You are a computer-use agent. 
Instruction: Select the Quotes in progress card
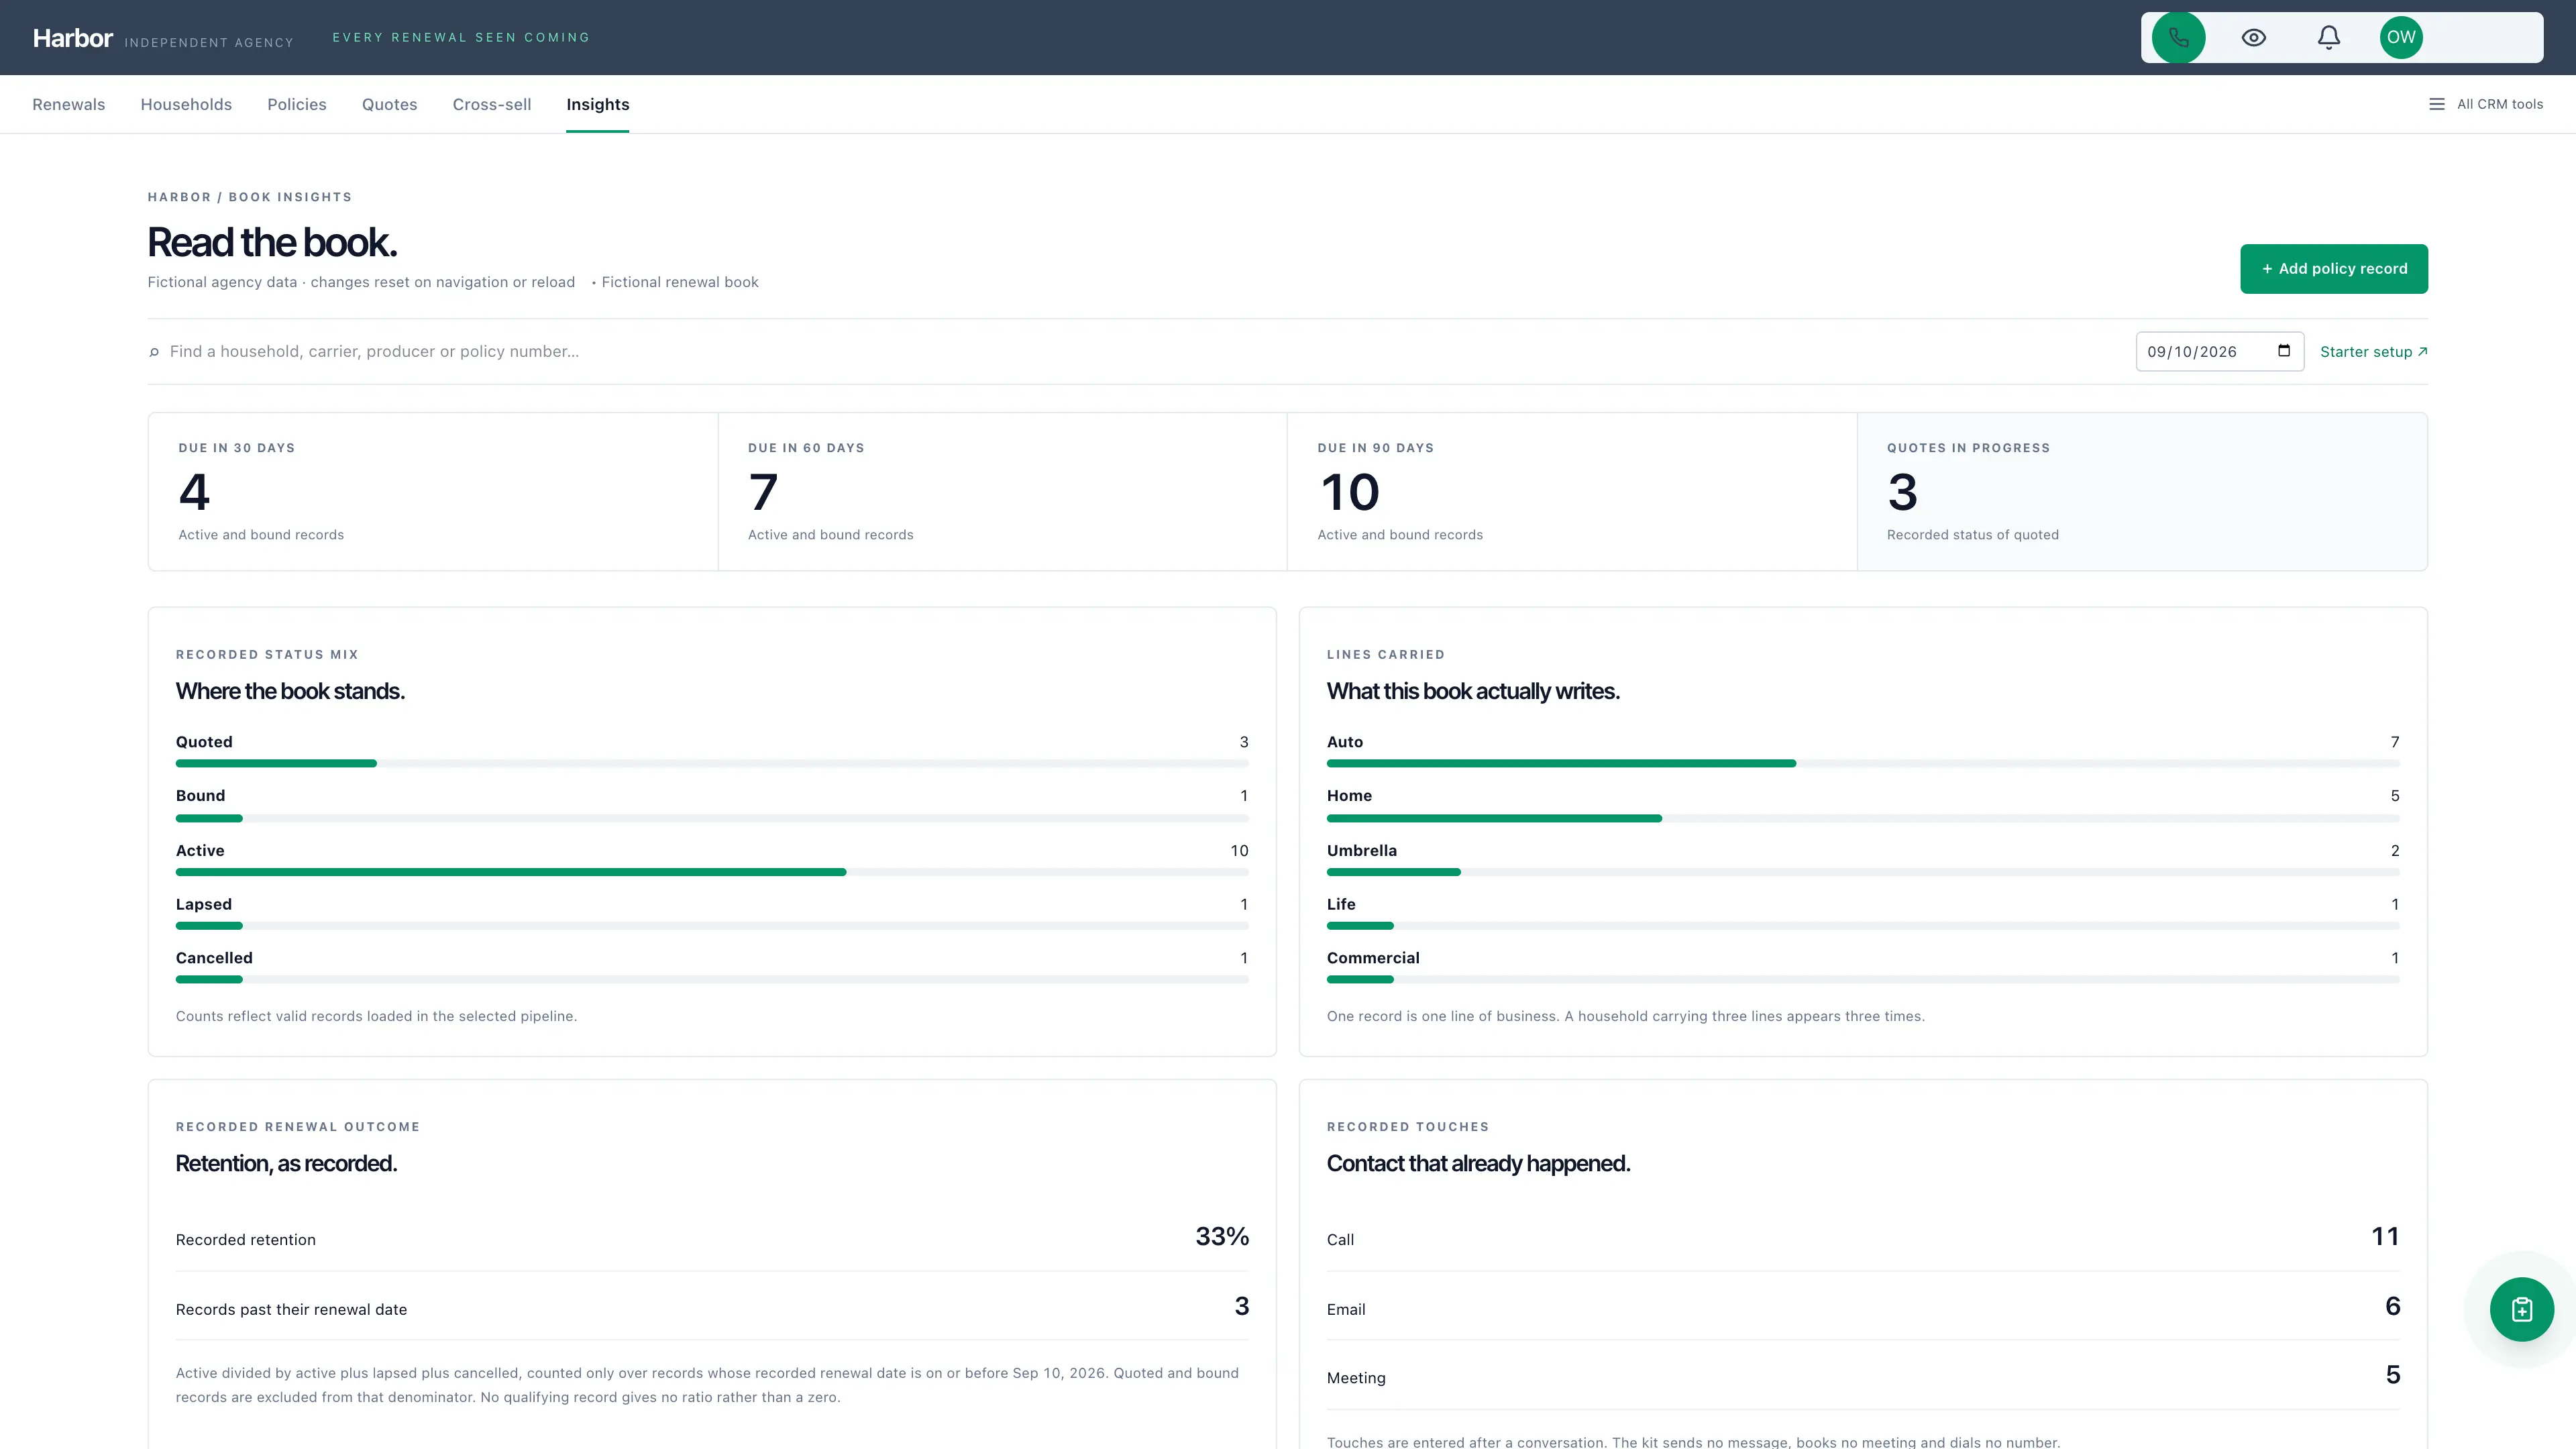click(2142, 492)
